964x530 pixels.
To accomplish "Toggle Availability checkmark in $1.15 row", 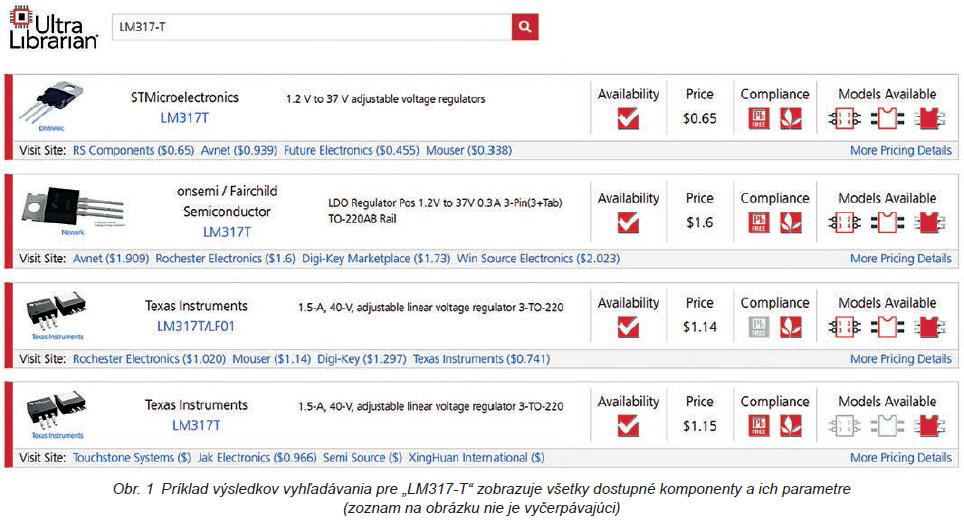I will (x=628, y=425).
